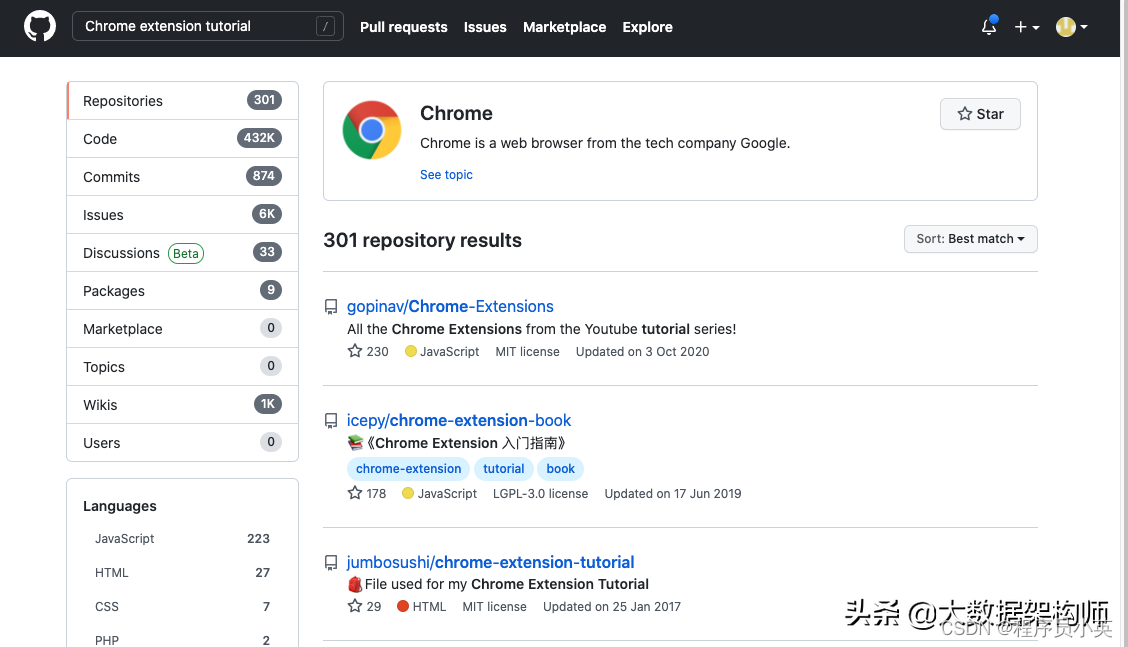Open Issues in the top navigation

485,27
